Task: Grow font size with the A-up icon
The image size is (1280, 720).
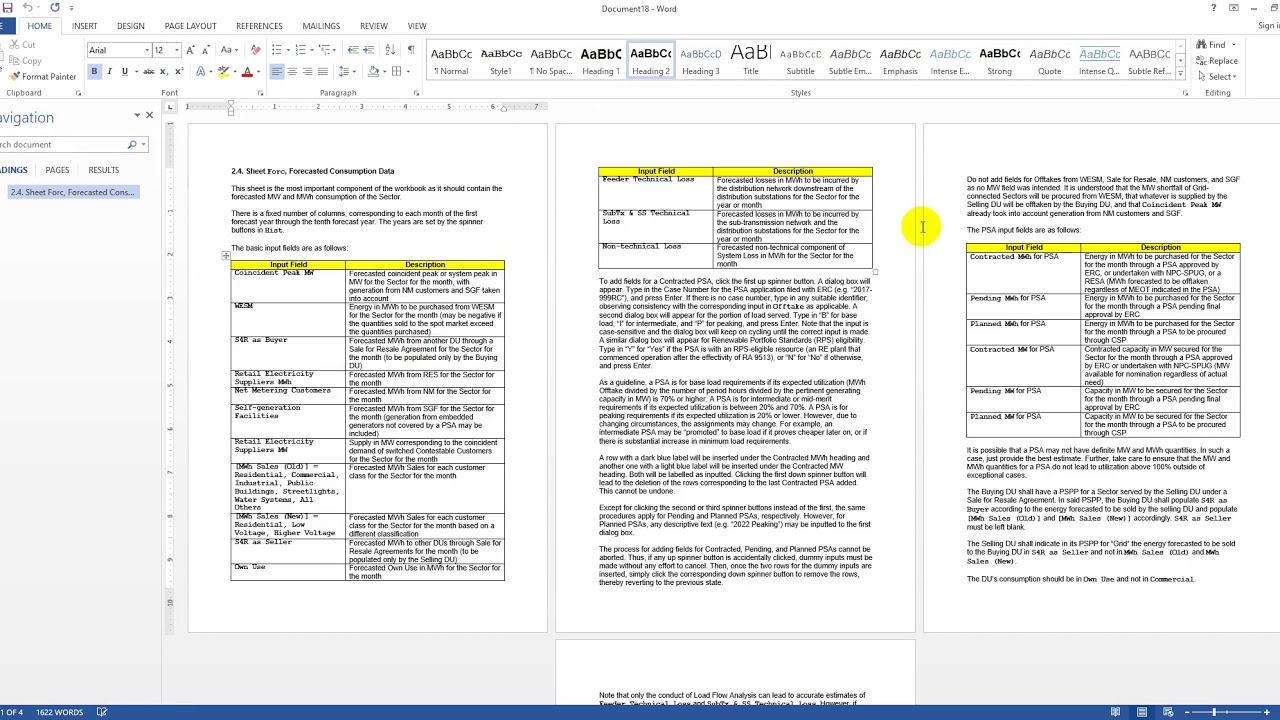Action: 191,50
